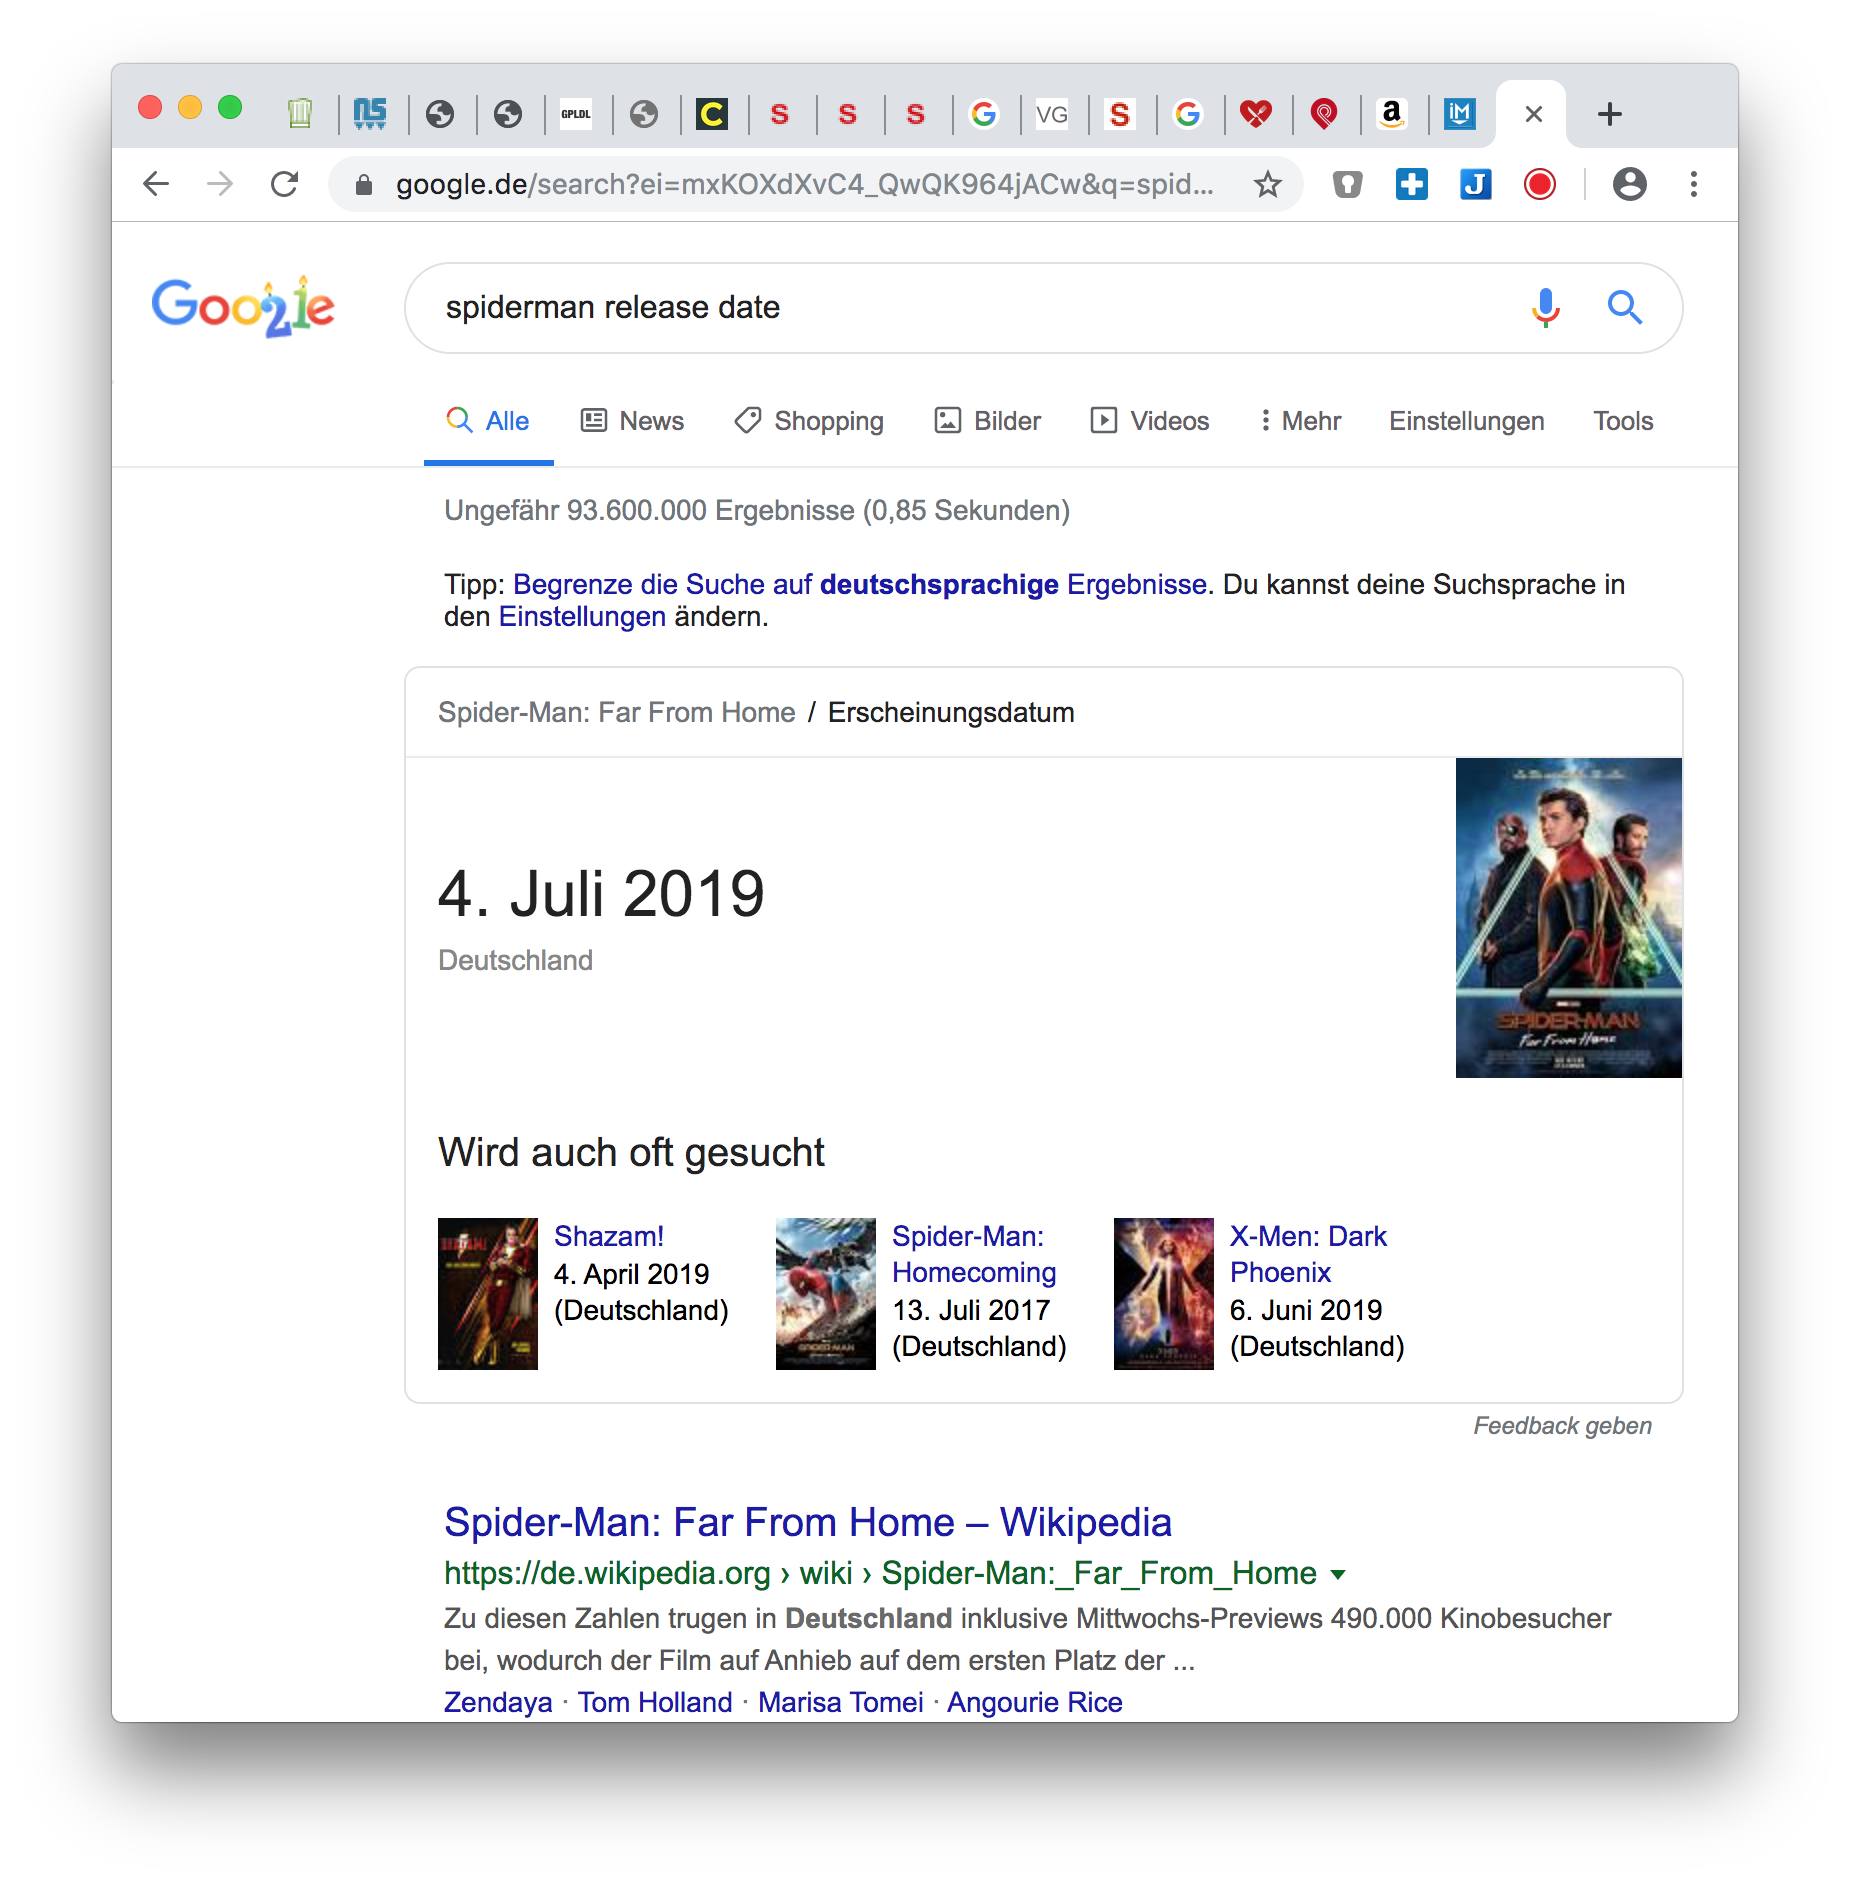
Task: Bookmark this page with the star
Action: (x=1268, y=184)
